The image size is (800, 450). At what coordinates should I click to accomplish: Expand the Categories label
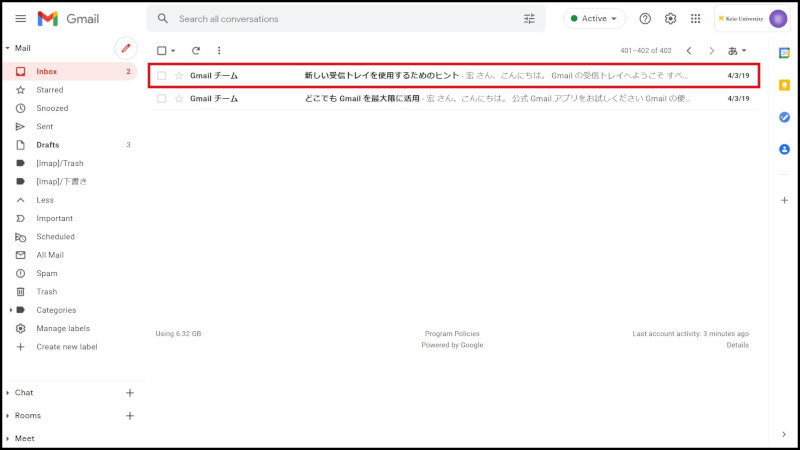(x=10, y=310)
